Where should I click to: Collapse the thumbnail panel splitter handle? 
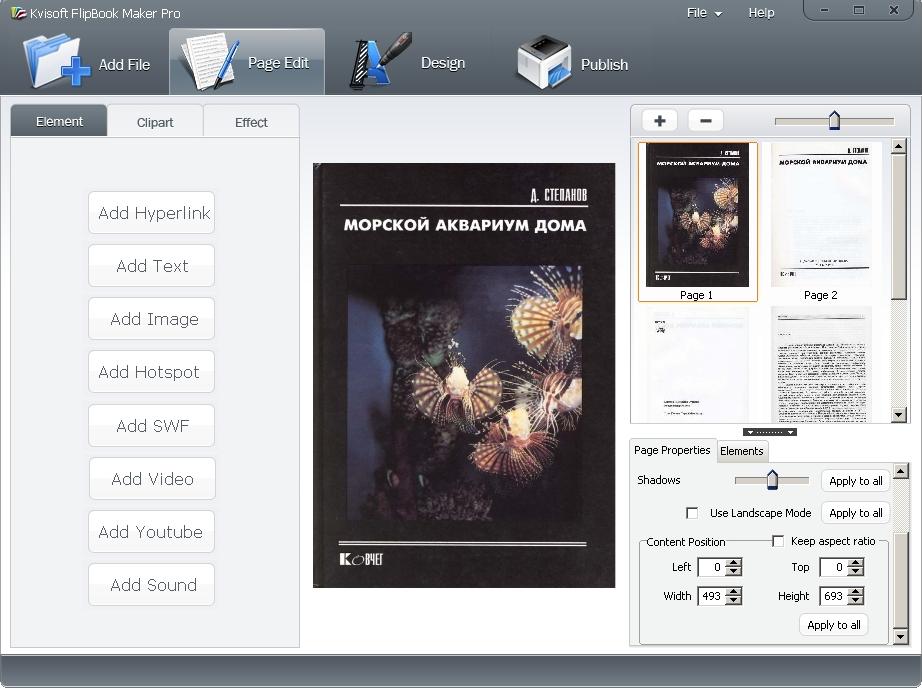(x=770, y=432)
